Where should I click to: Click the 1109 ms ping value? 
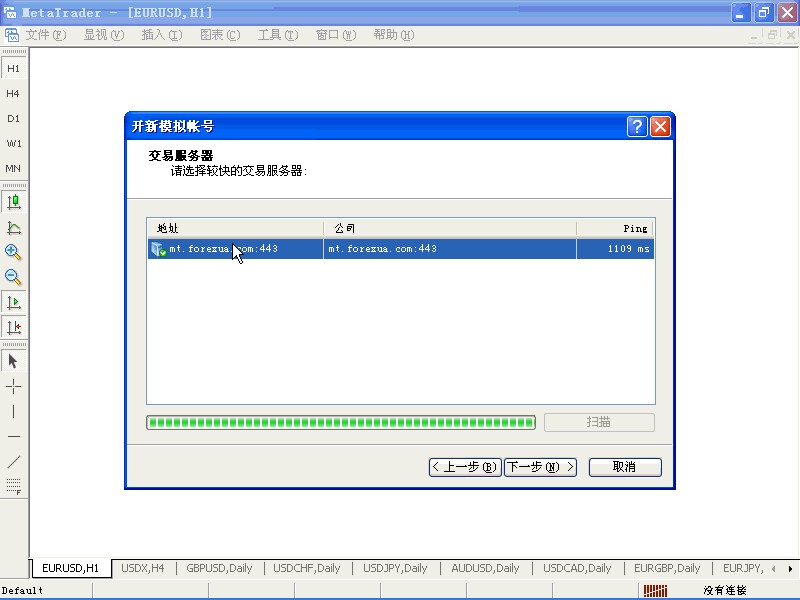click(628, 248)
